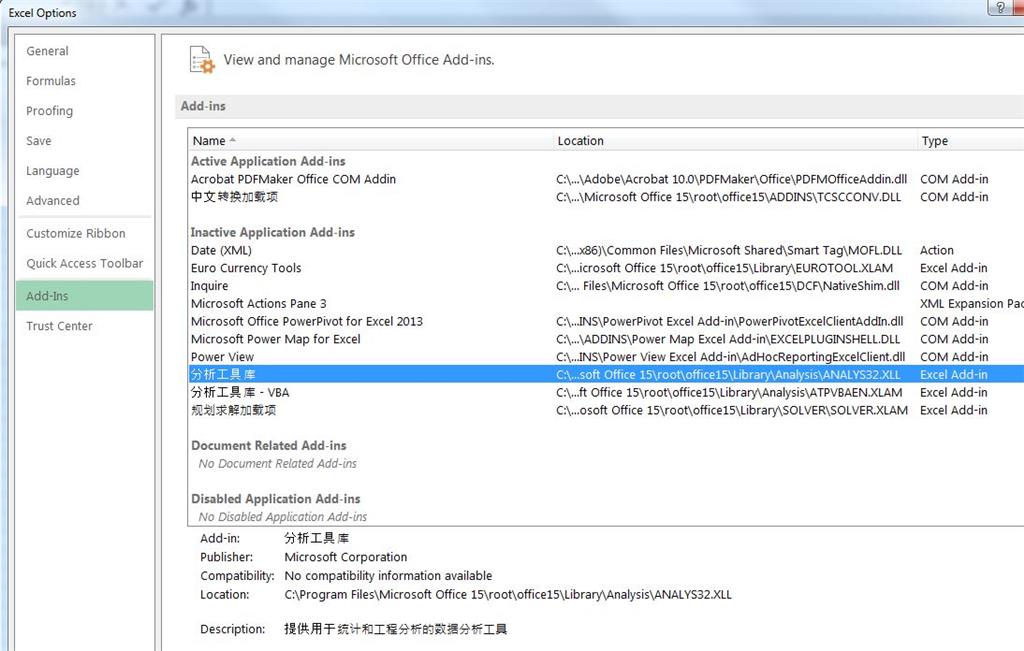This screenshot has height=651, width=1024.
Task: Click the Location column header
Action: (735, 140)
